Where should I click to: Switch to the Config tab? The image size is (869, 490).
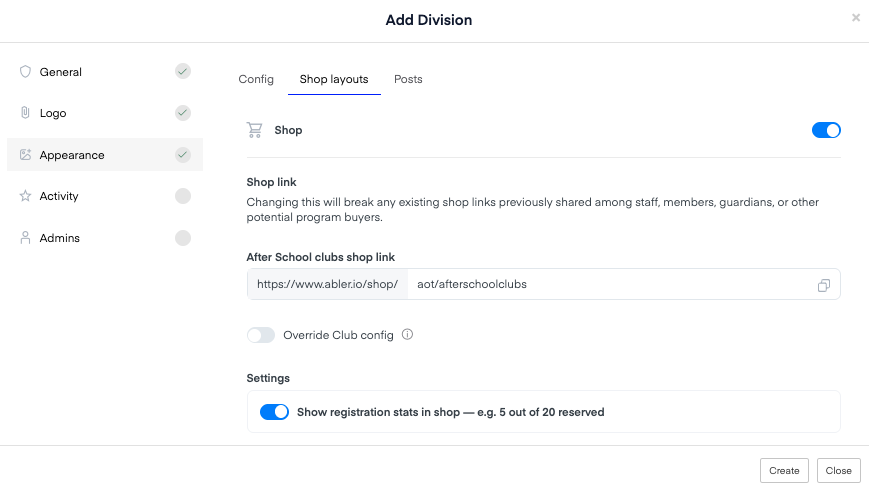pyautogui.click(x=256, y=79)
